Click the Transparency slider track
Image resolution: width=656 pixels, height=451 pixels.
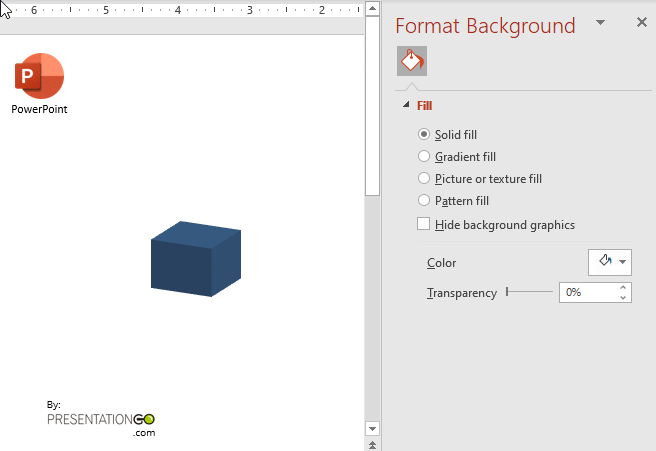[529, 292]
